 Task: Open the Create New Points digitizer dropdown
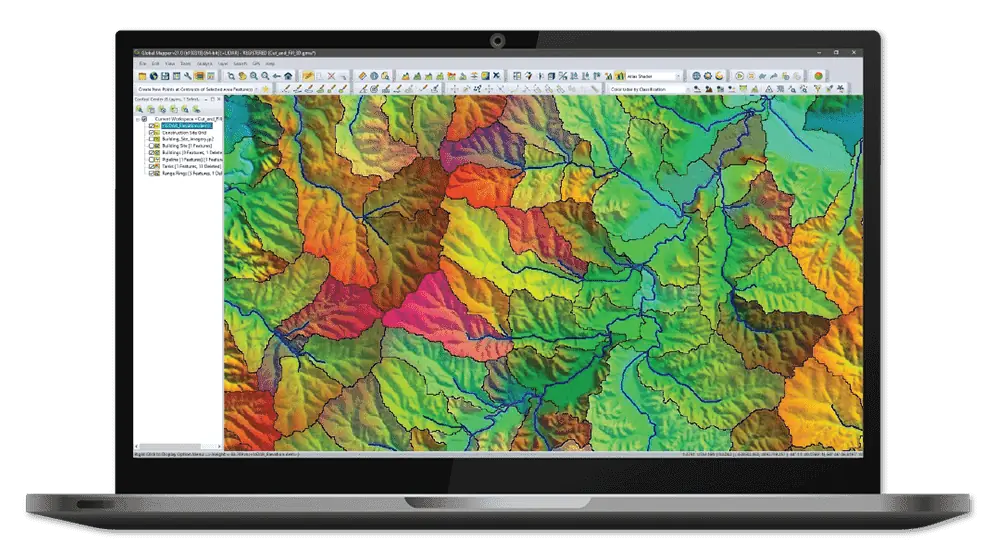(x=198, y=89)
